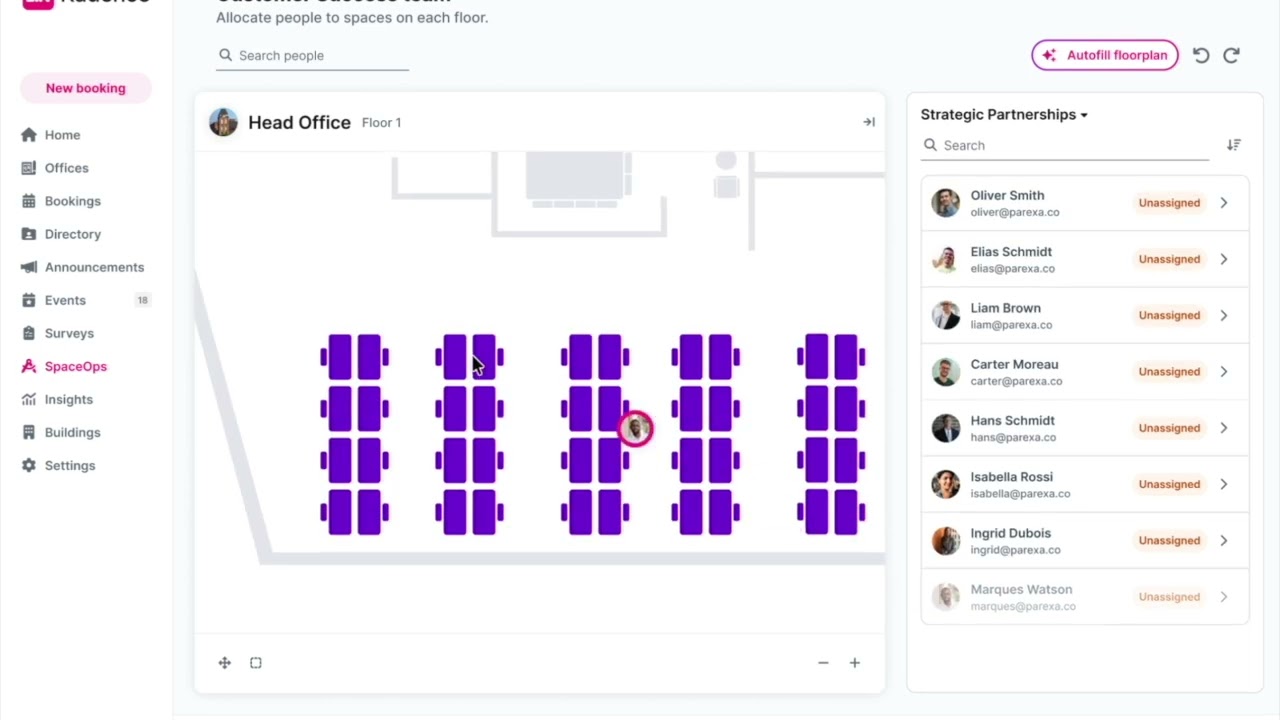Click the undo arrow icon
This screenshot has height=720, width=1280.
pyautogui.click(x=1201, y=56)
